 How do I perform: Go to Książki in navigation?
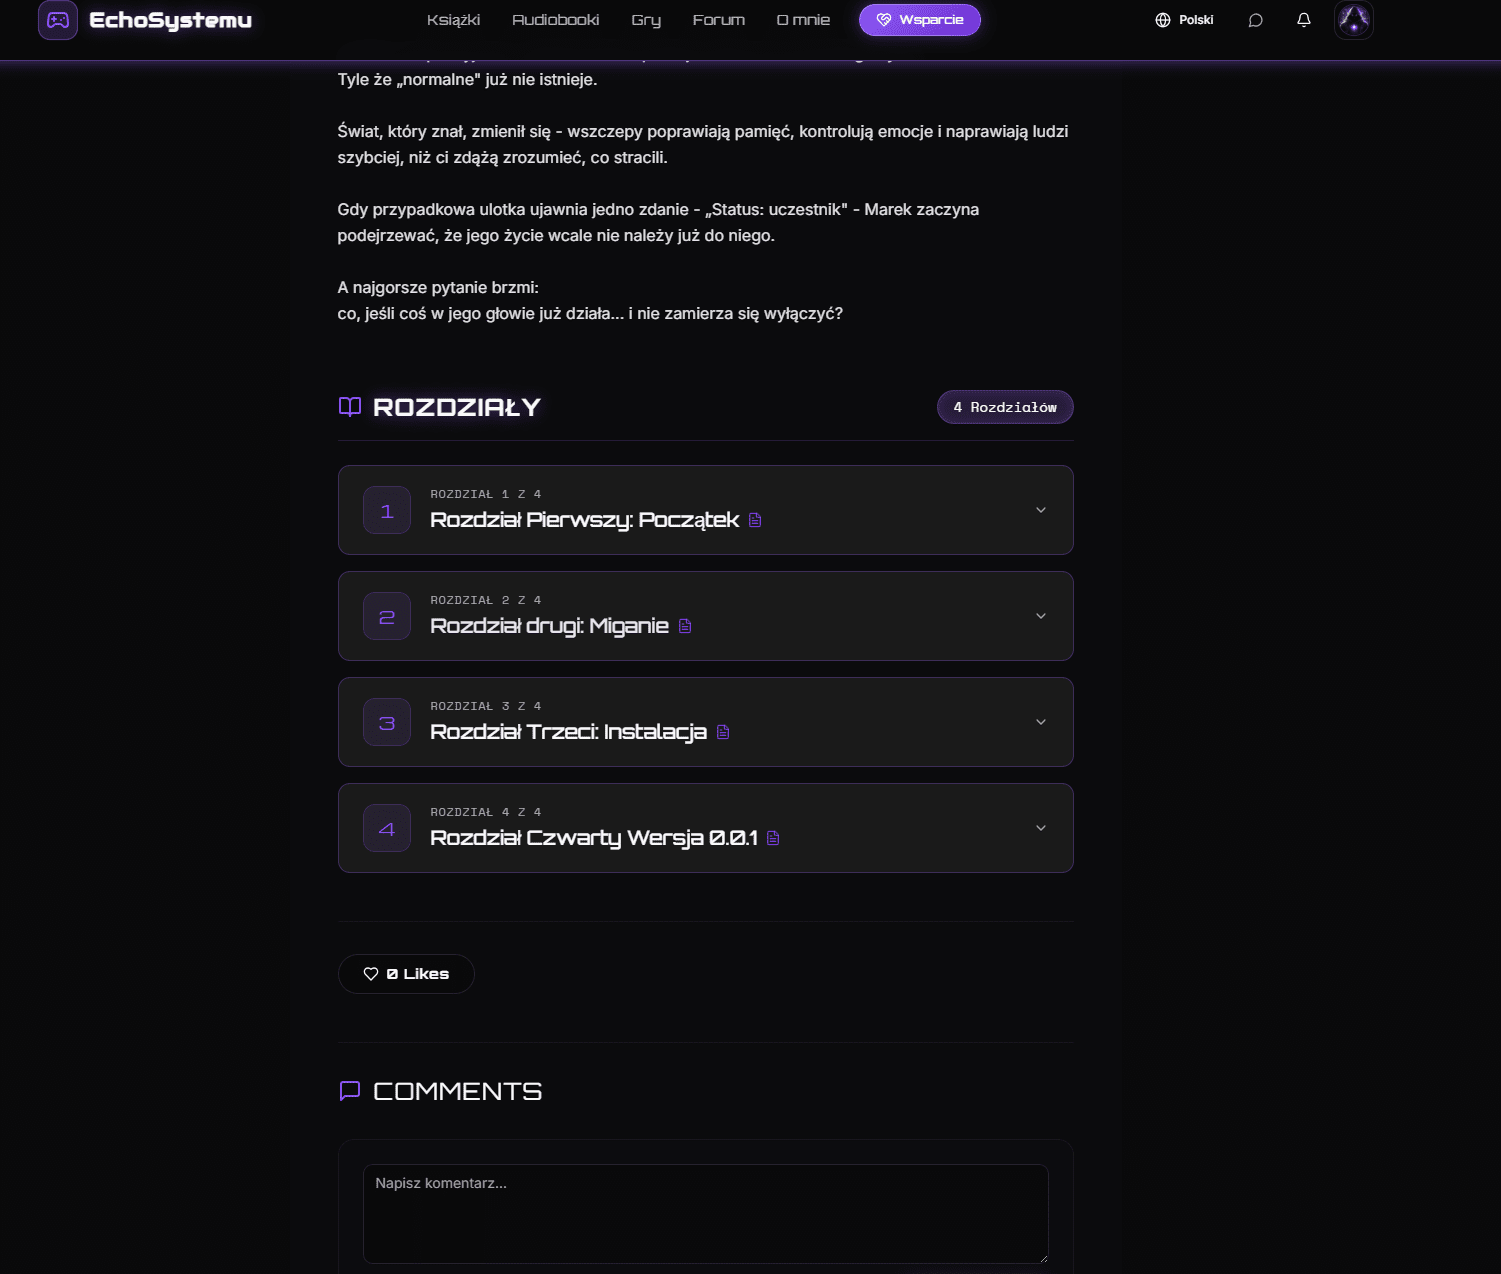click(453, 20)
